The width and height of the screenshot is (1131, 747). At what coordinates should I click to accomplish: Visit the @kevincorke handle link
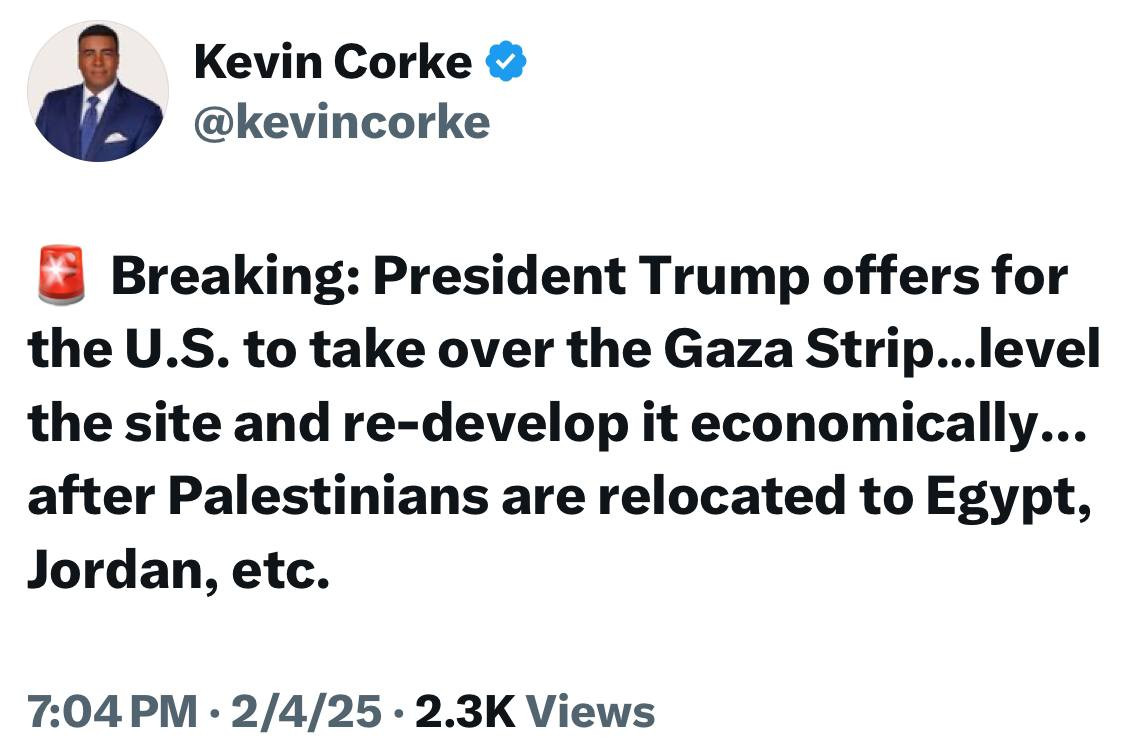[341, 122]
